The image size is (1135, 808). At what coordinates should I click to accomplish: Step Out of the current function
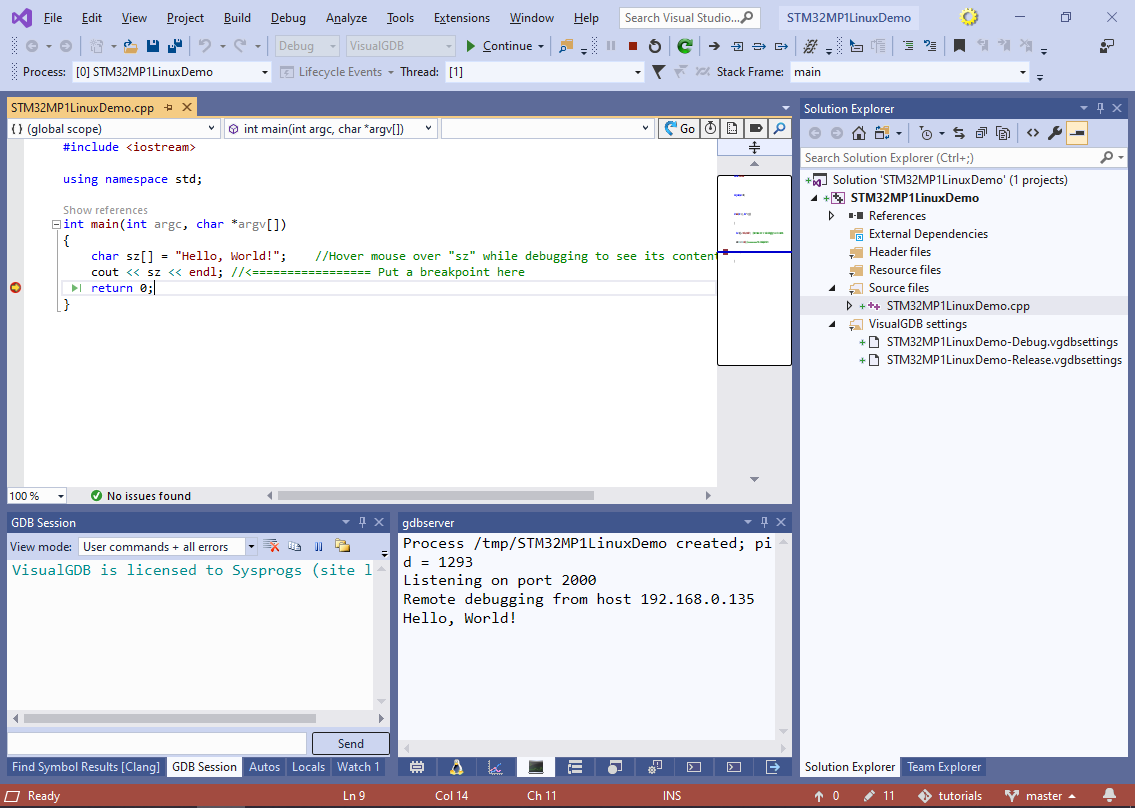click(781, 46)
